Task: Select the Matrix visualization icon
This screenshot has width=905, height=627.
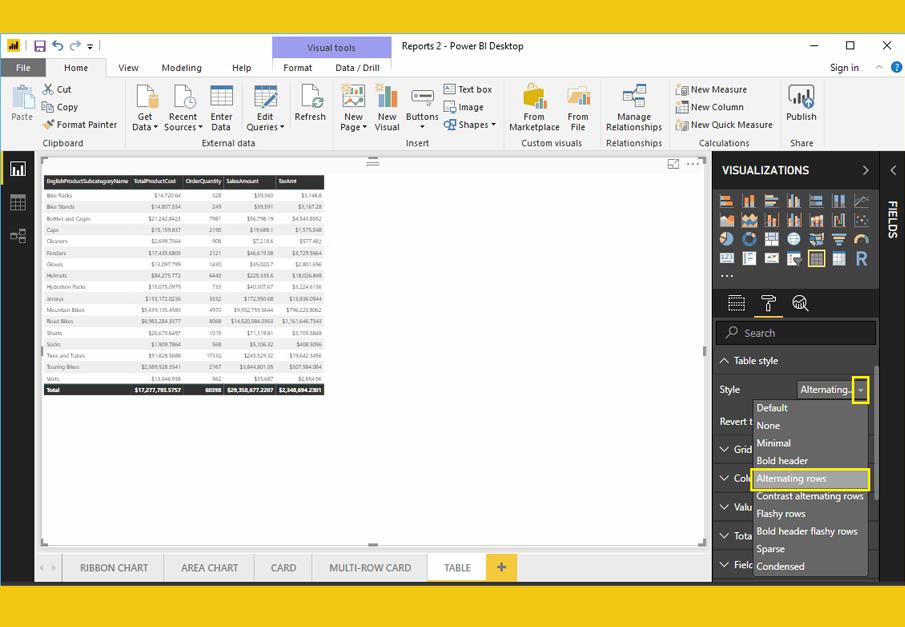Action: tap(839, 258)
